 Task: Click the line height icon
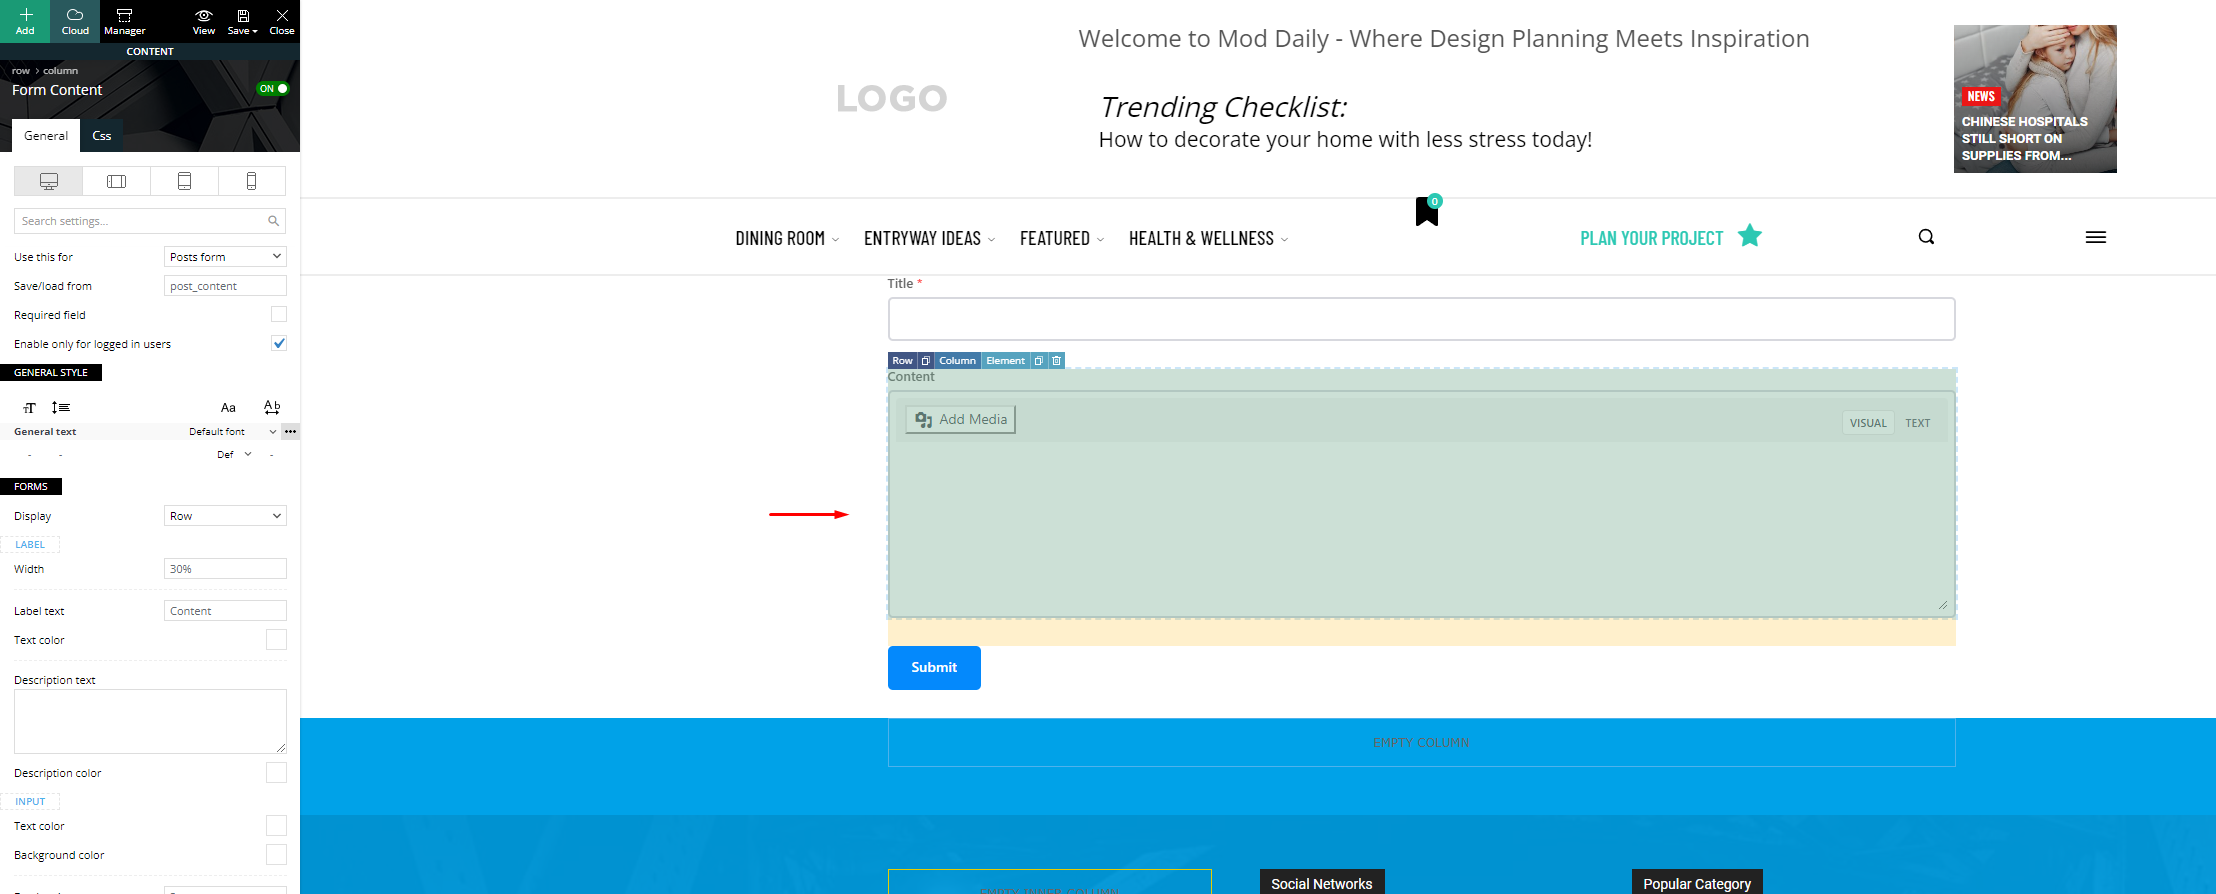click(61, 408)
